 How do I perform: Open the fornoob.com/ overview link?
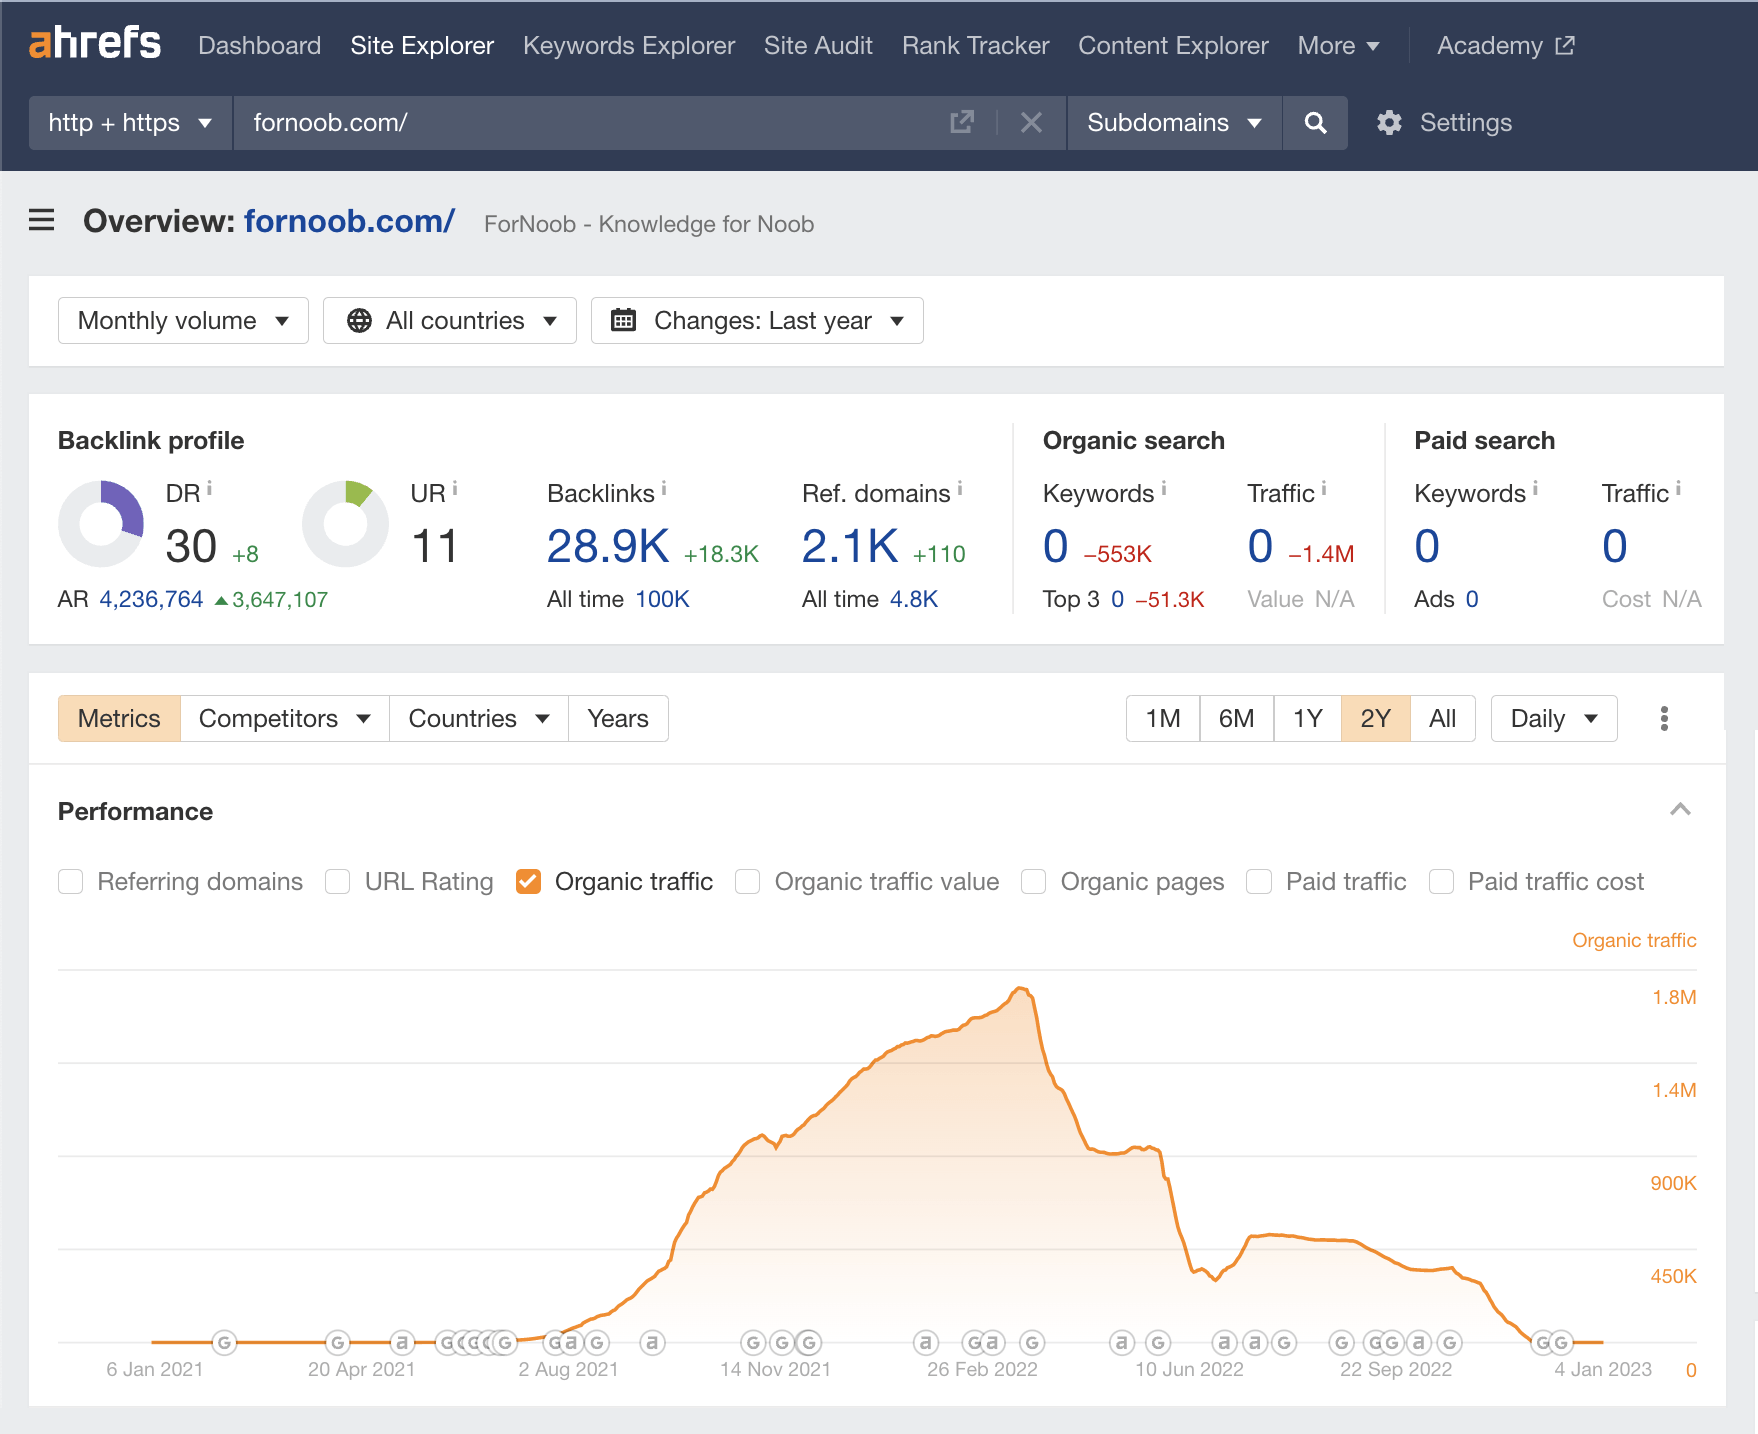click(349, 221)
